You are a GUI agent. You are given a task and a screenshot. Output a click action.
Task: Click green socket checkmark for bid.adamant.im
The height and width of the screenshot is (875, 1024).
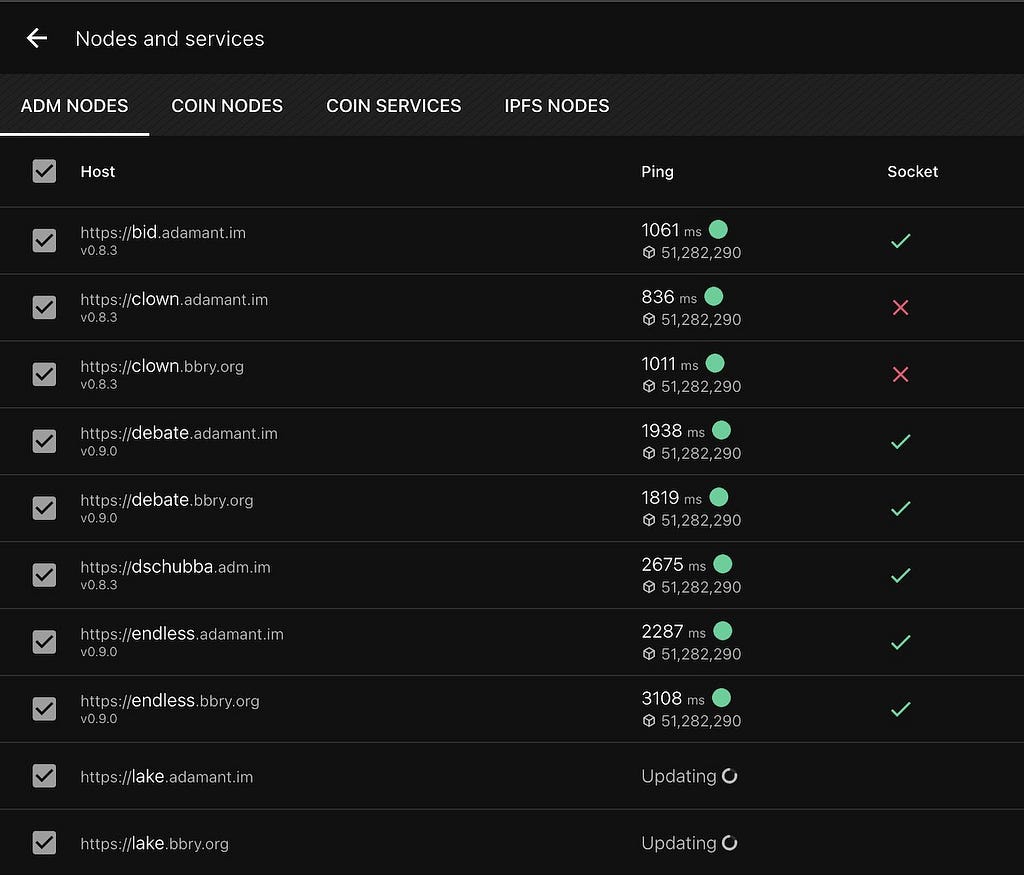(900, 241)
